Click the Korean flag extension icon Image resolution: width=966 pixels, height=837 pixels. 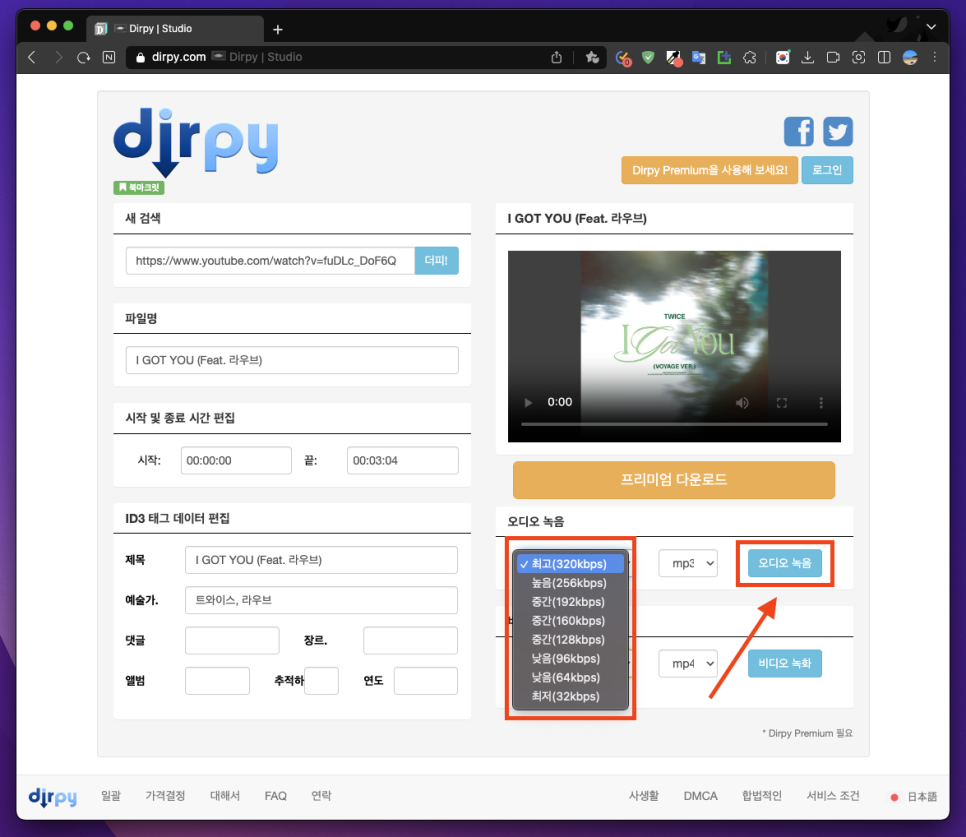point(782,58)
